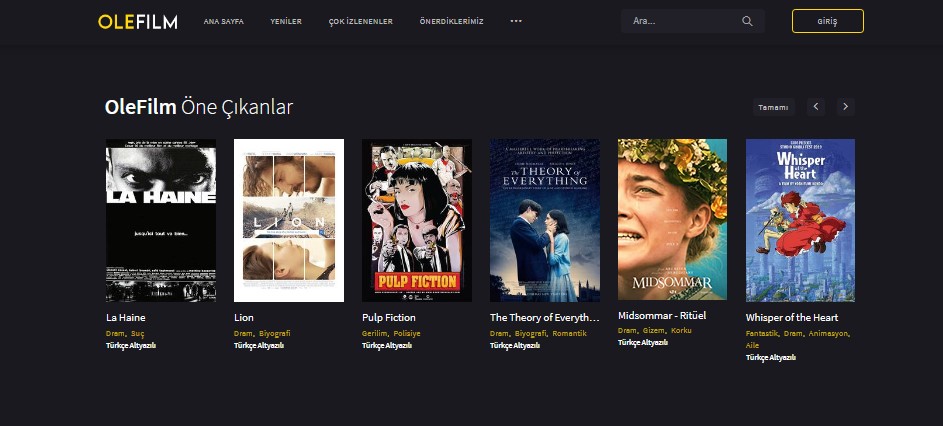Click the search magnifier icon
This screenshot has height=426, width=943.
[747, 21]
